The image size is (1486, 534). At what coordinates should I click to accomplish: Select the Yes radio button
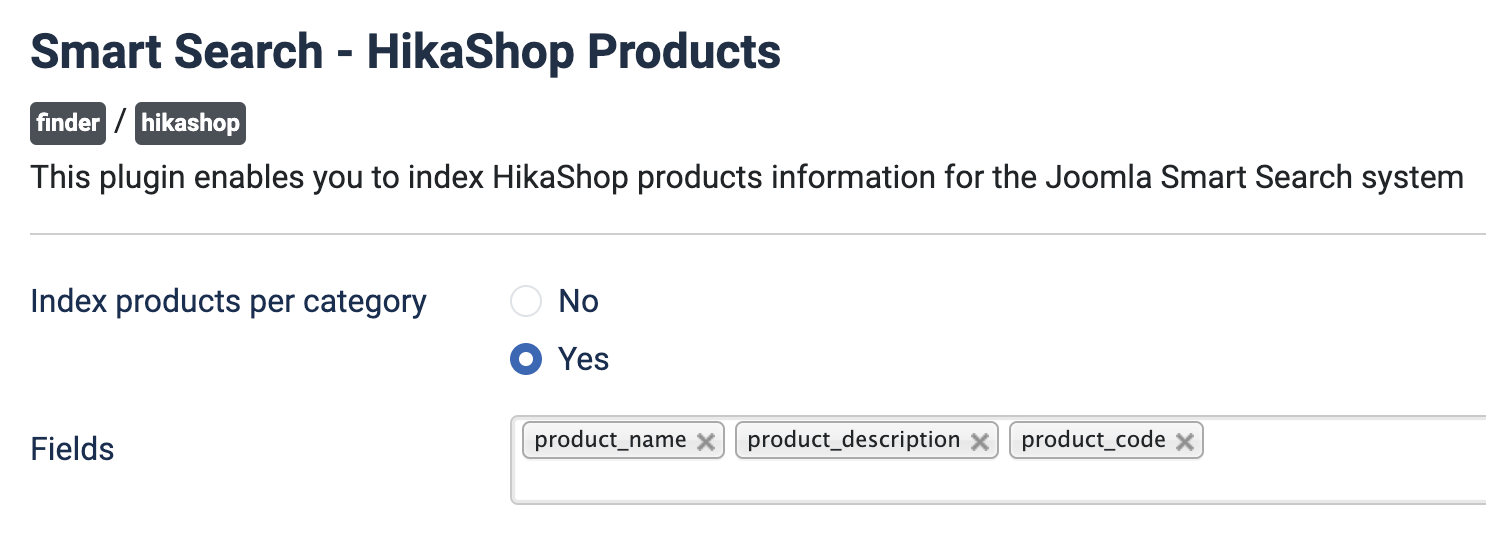point(526,359)
